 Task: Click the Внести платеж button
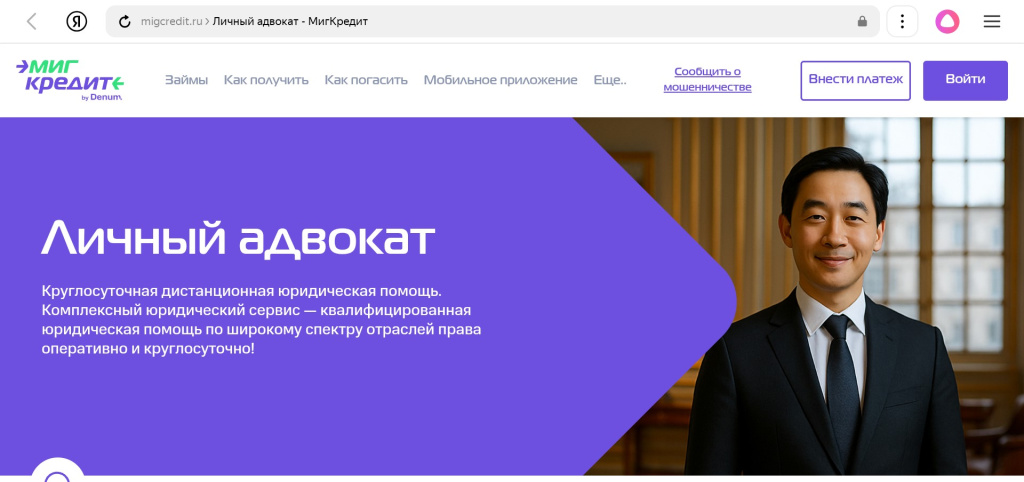[856, 80]
